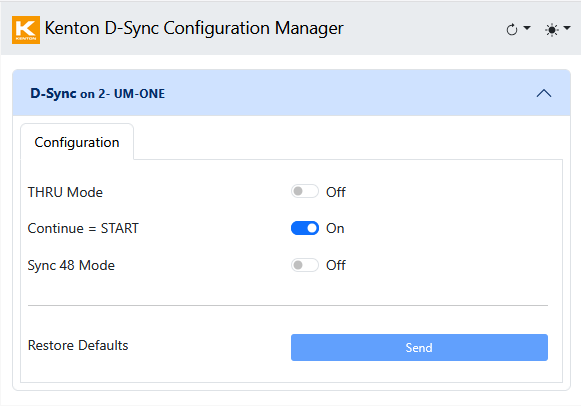Enable the Sync 48 Mode switch
This screenshot has width=581, height=406.
coord(305,265)
